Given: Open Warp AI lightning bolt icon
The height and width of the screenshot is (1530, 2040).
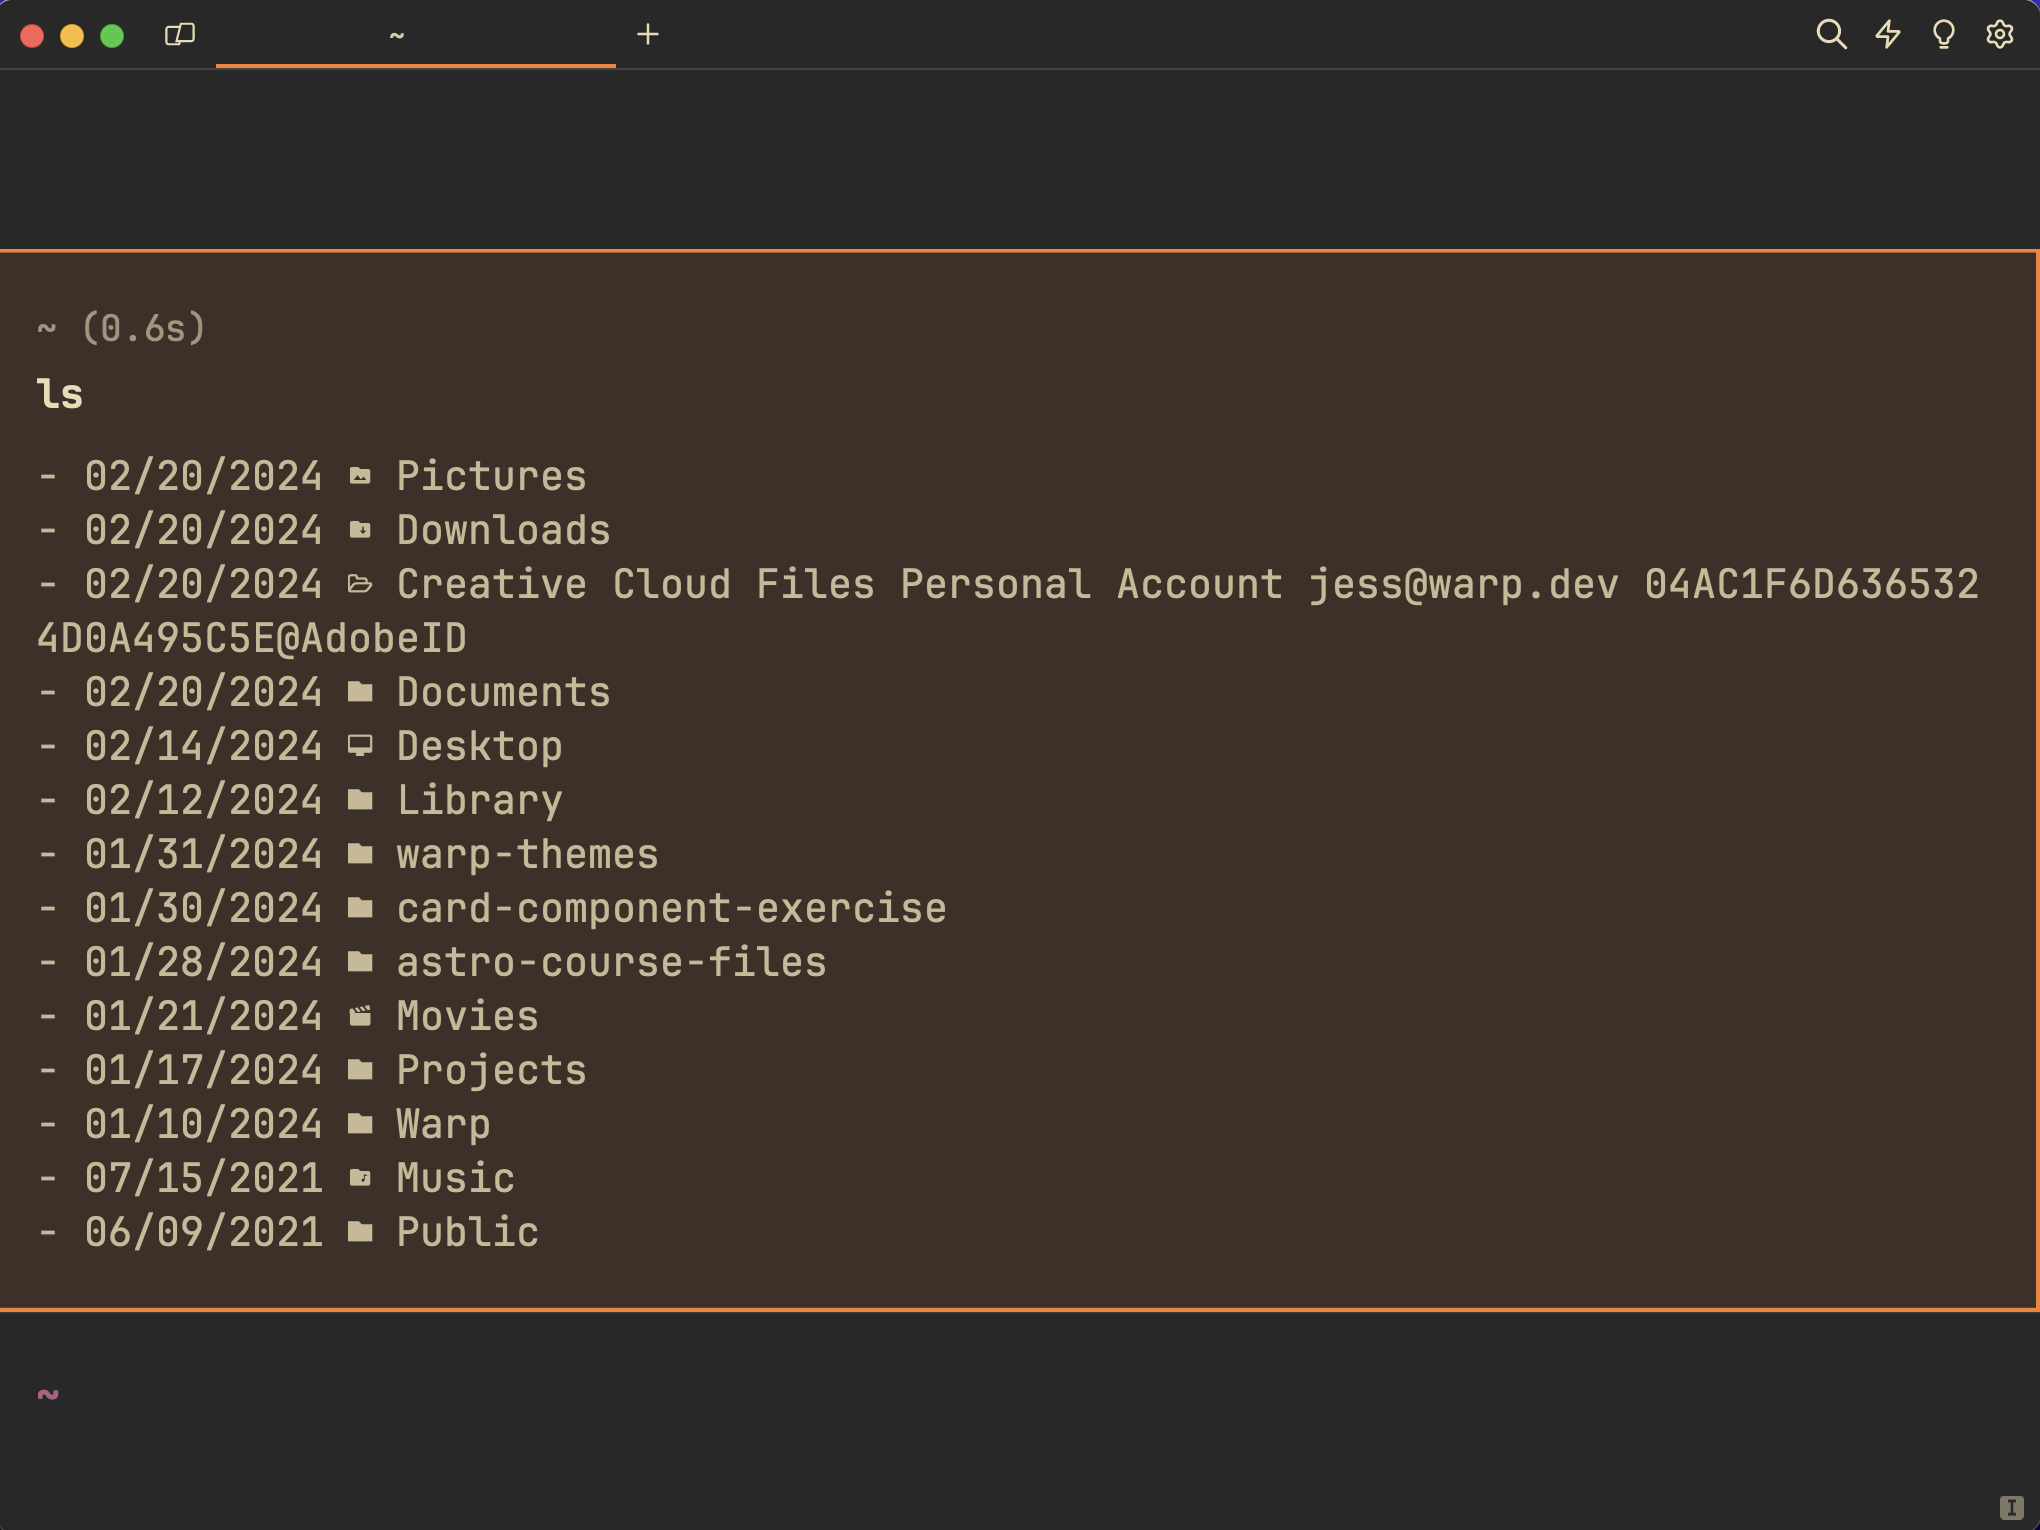Looking at the screenshot, I should click(1887, 34).
